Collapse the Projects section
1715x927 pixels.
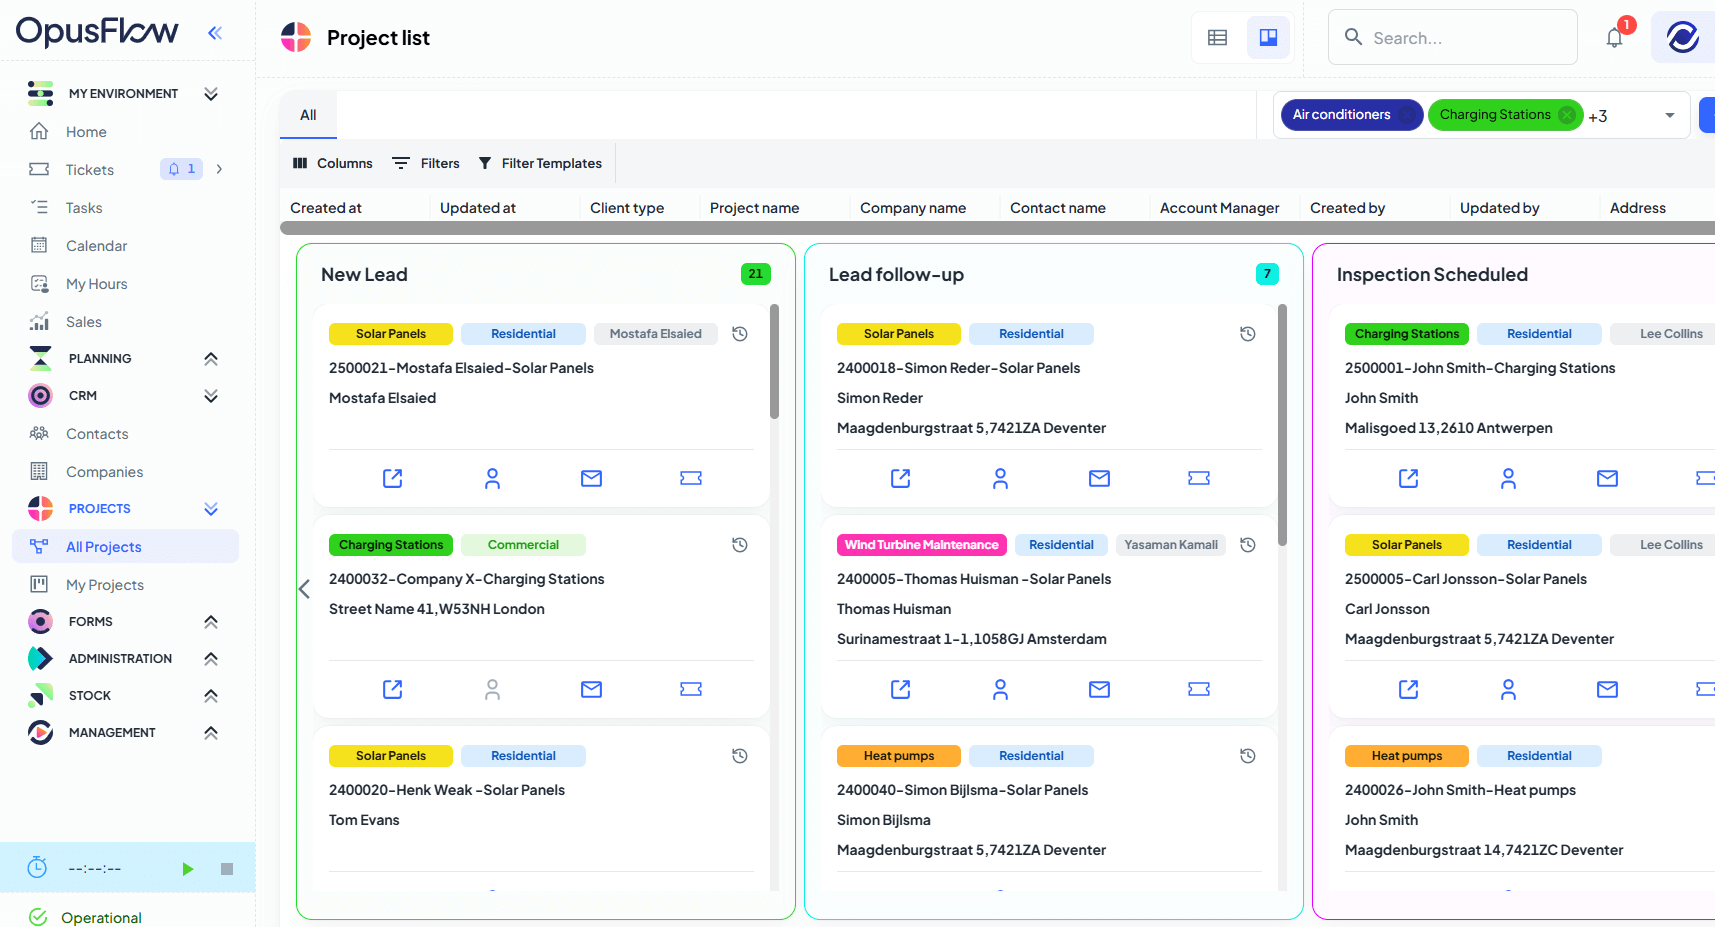coord(211,509)
